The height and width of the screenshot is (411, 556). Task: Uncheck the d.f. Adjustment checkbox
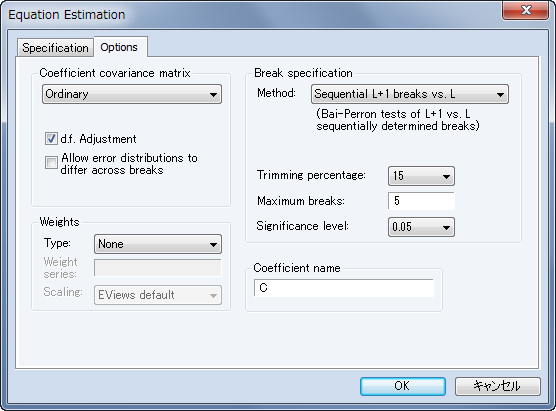tap(51, 139)
